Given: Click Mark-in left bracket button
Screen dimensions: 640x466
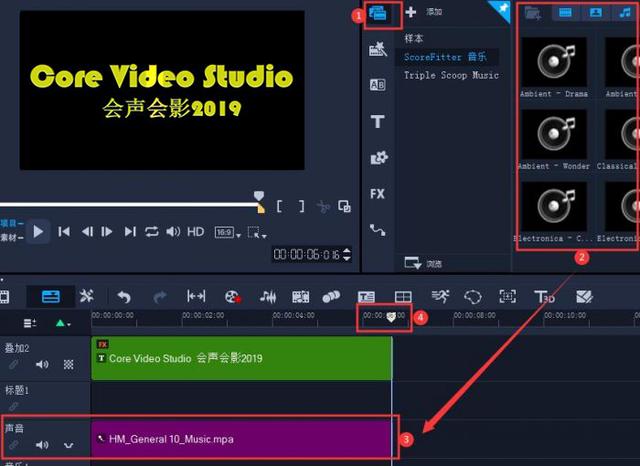Looking at the screenshot, I should (279, 206).
